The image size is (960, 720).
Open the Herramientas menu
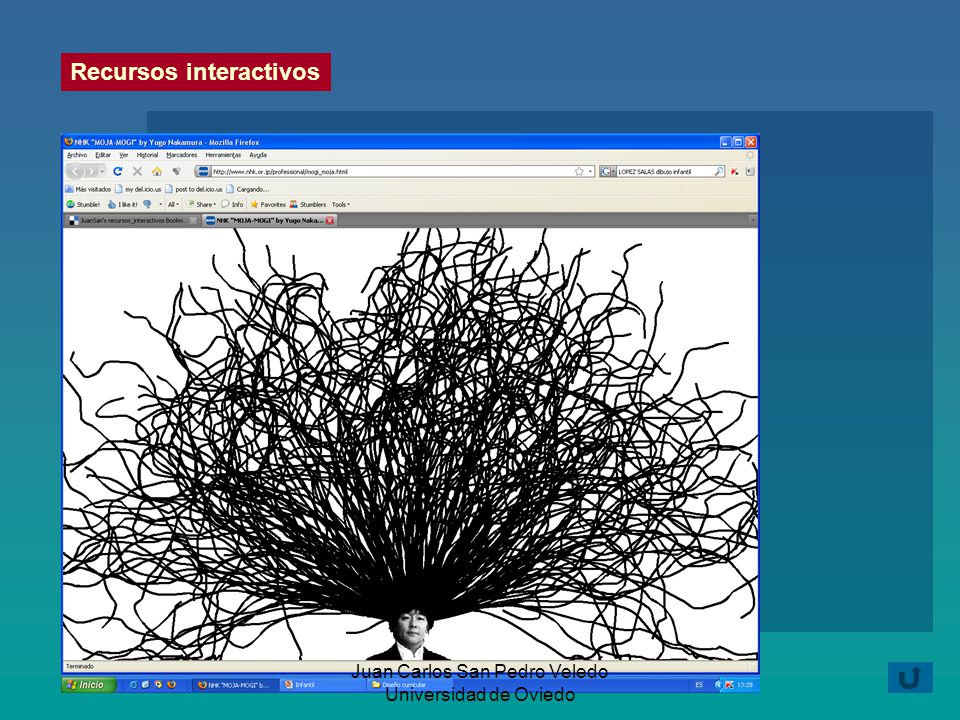click(223, 155)
